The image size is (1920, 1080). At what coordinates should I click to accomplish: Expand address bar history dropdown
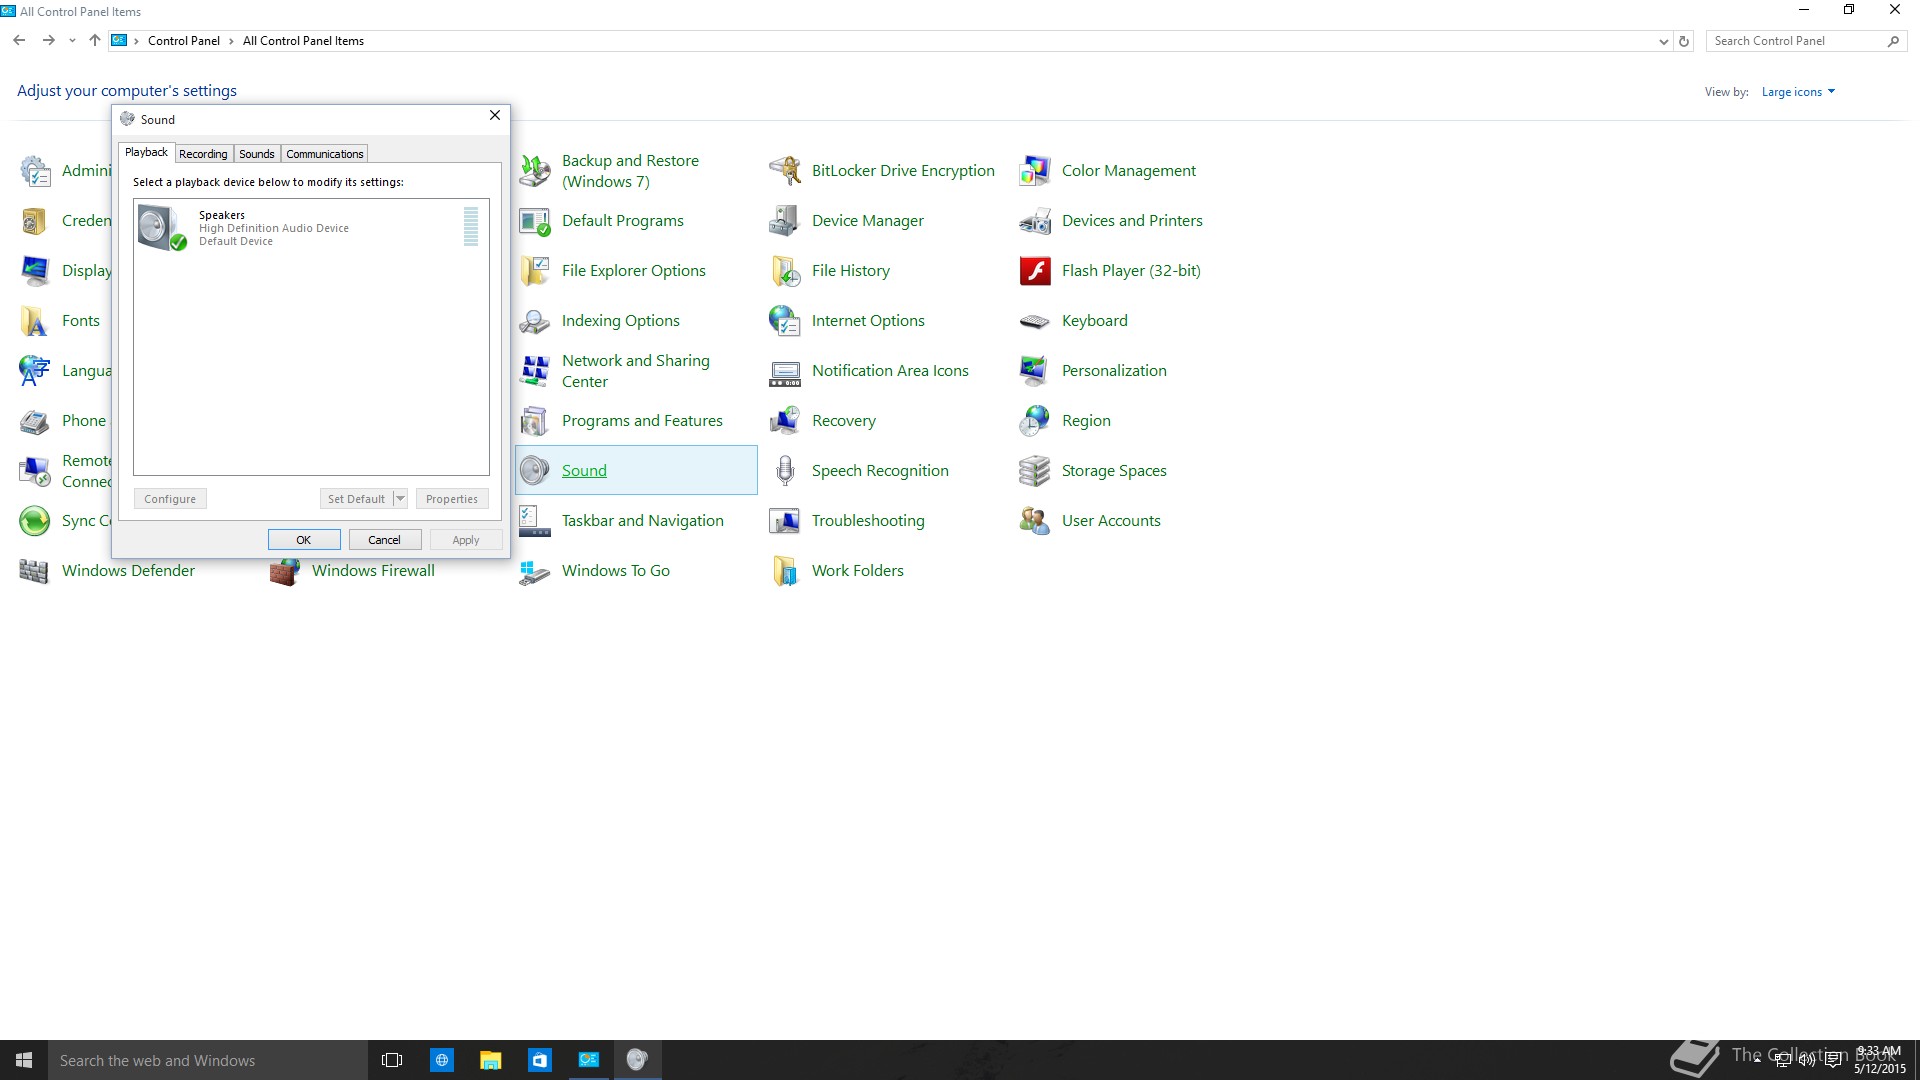tap(1663, 42)
